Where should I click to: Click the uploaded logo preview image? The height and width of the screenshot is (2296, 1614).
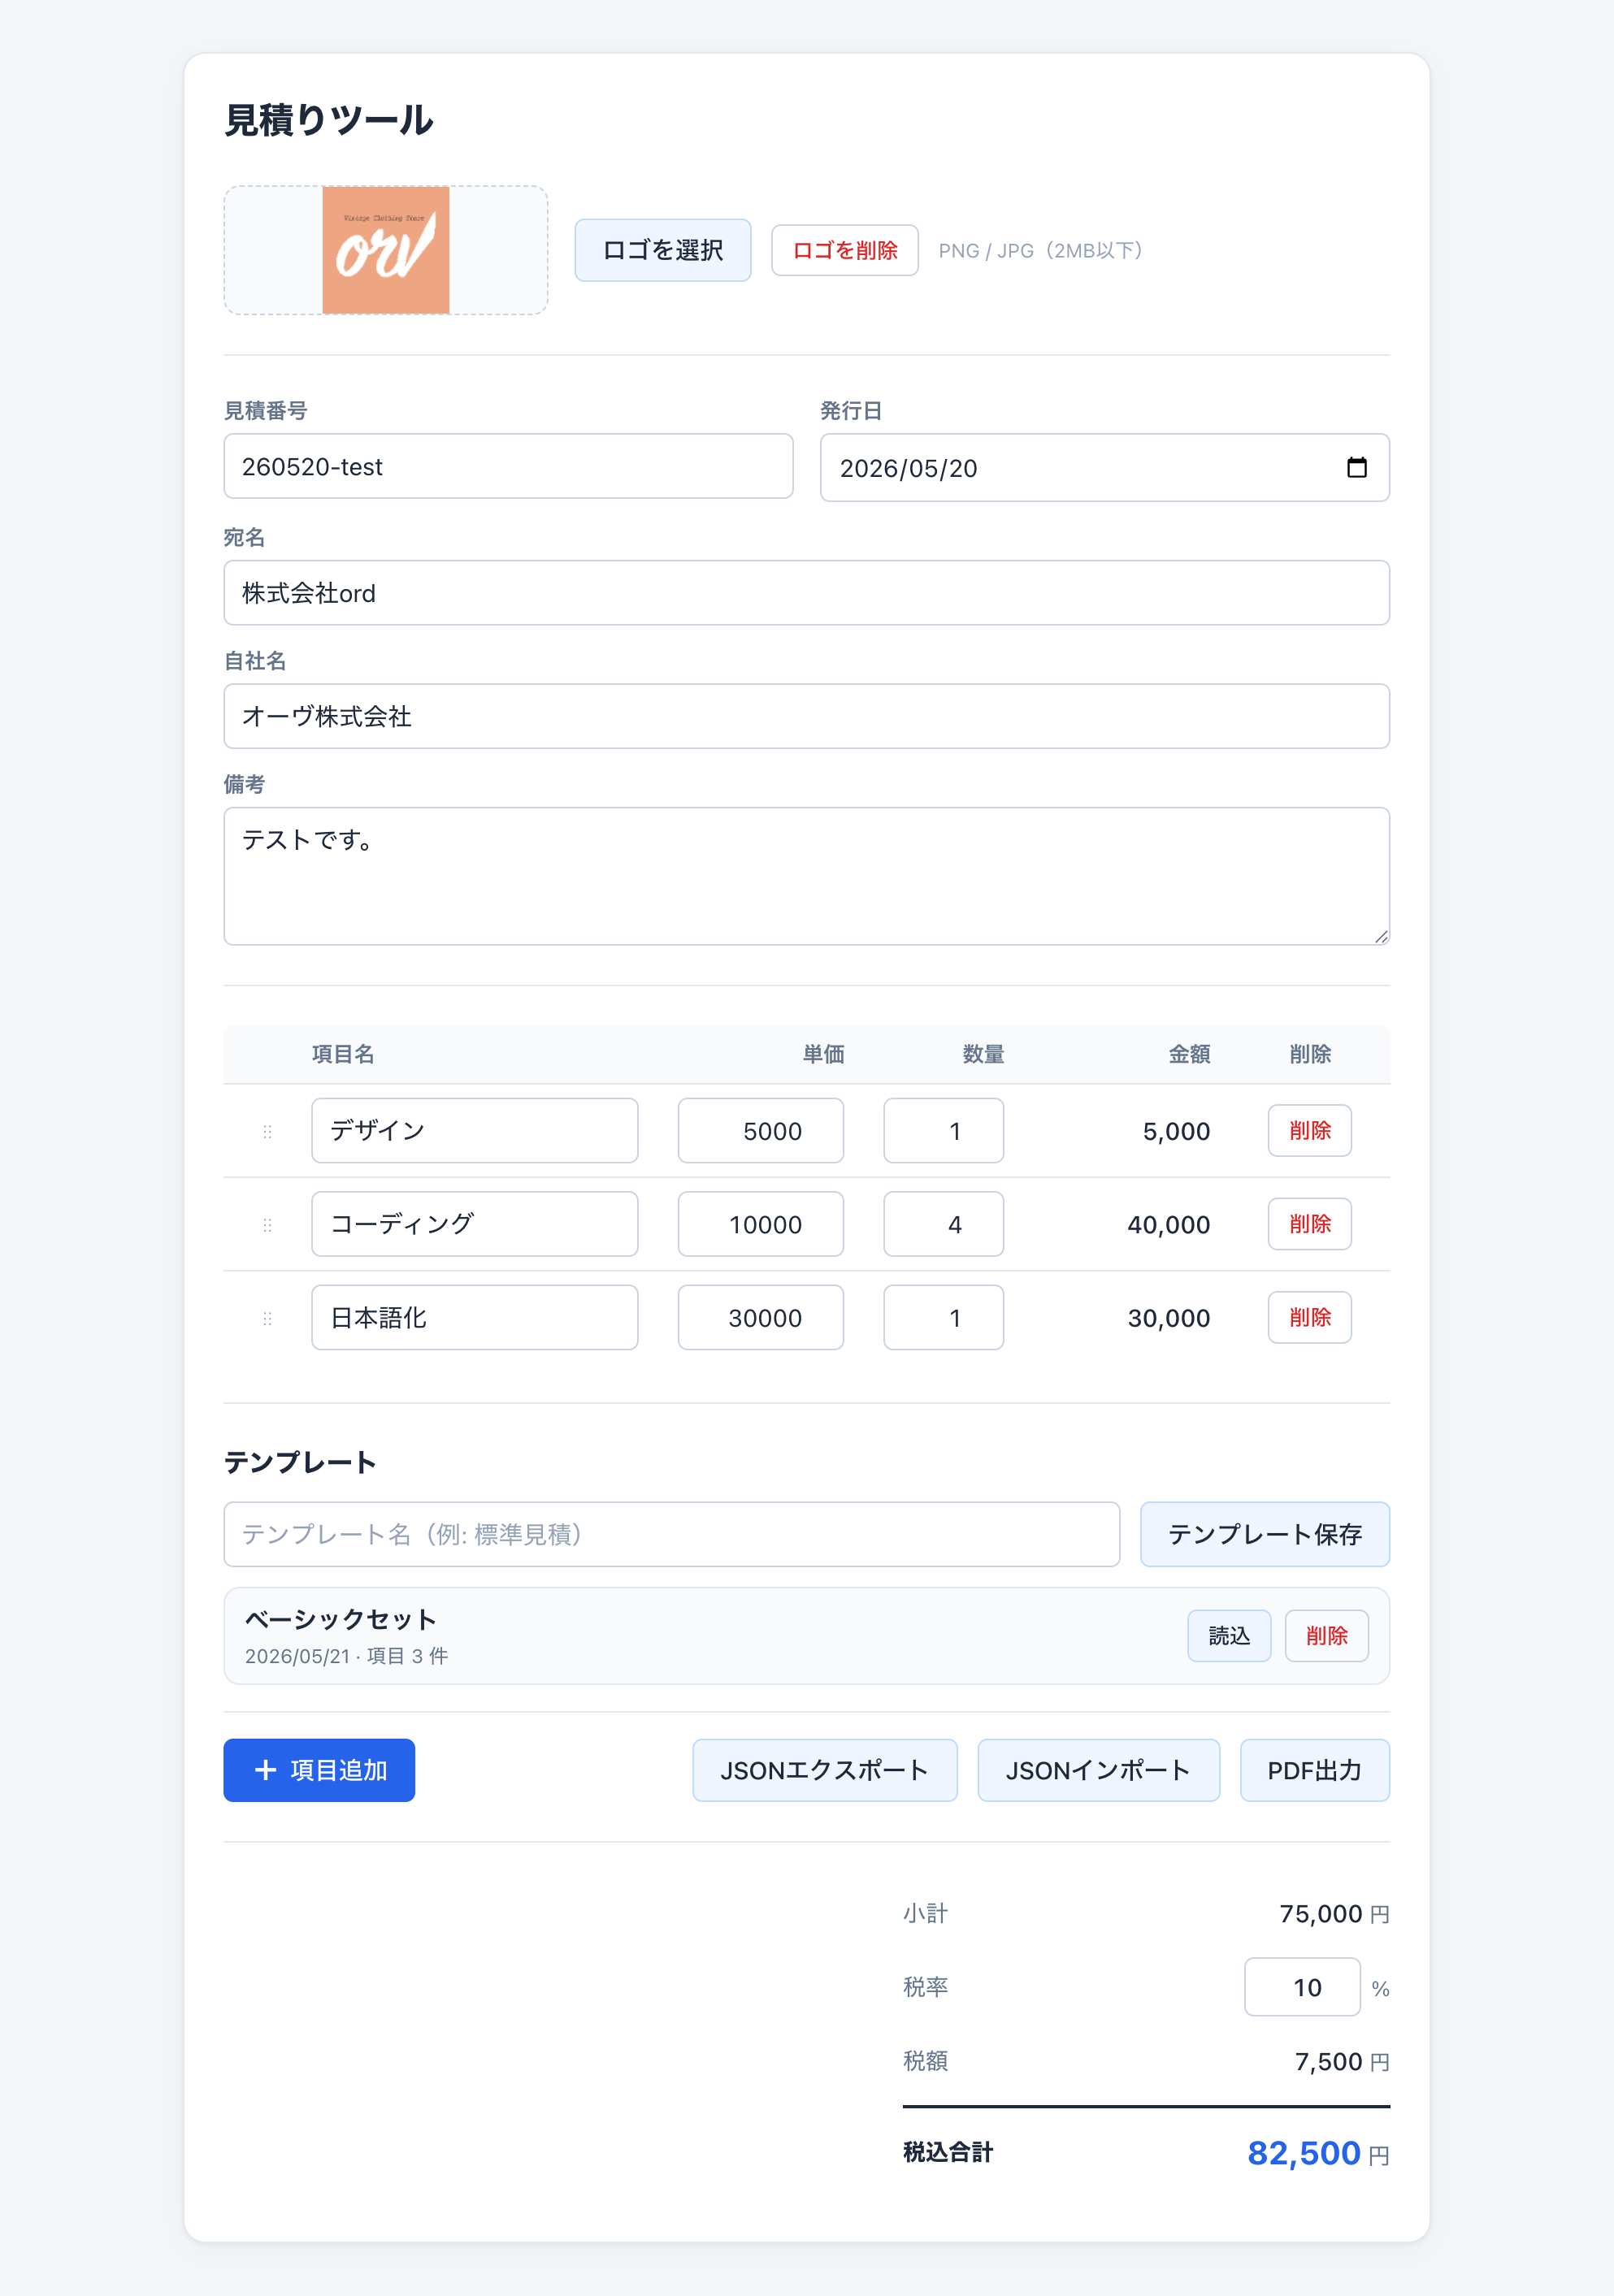[385, 250]
